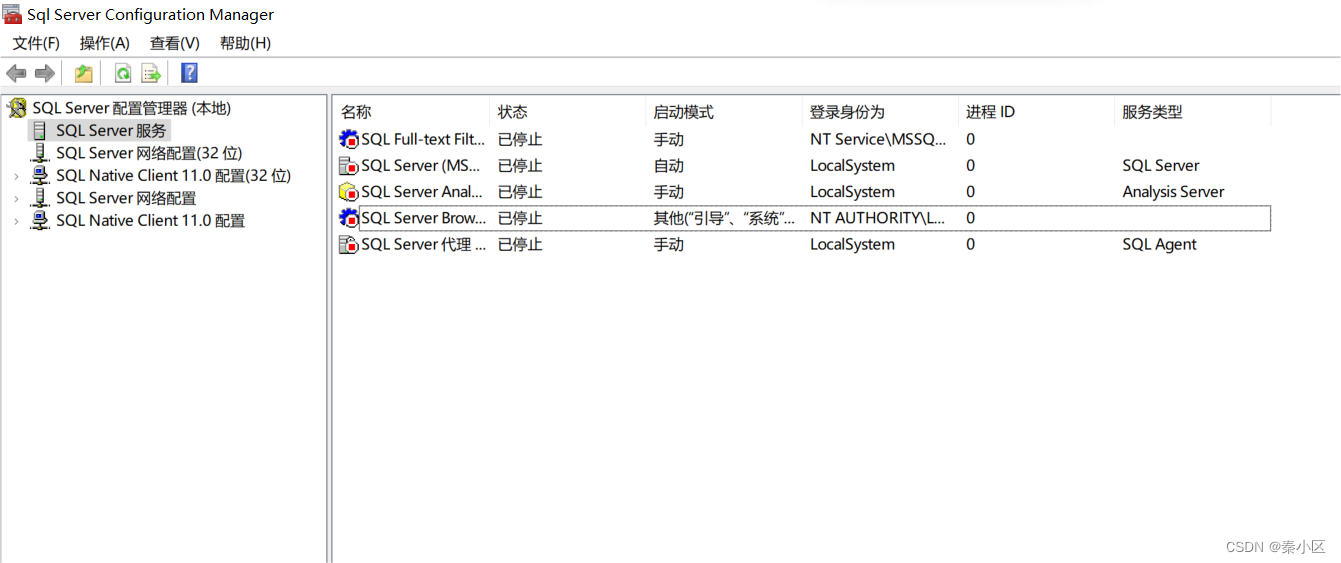Open the 查看(V) menu
Viewport: 1341px width, 563px height.
[175, 43]
